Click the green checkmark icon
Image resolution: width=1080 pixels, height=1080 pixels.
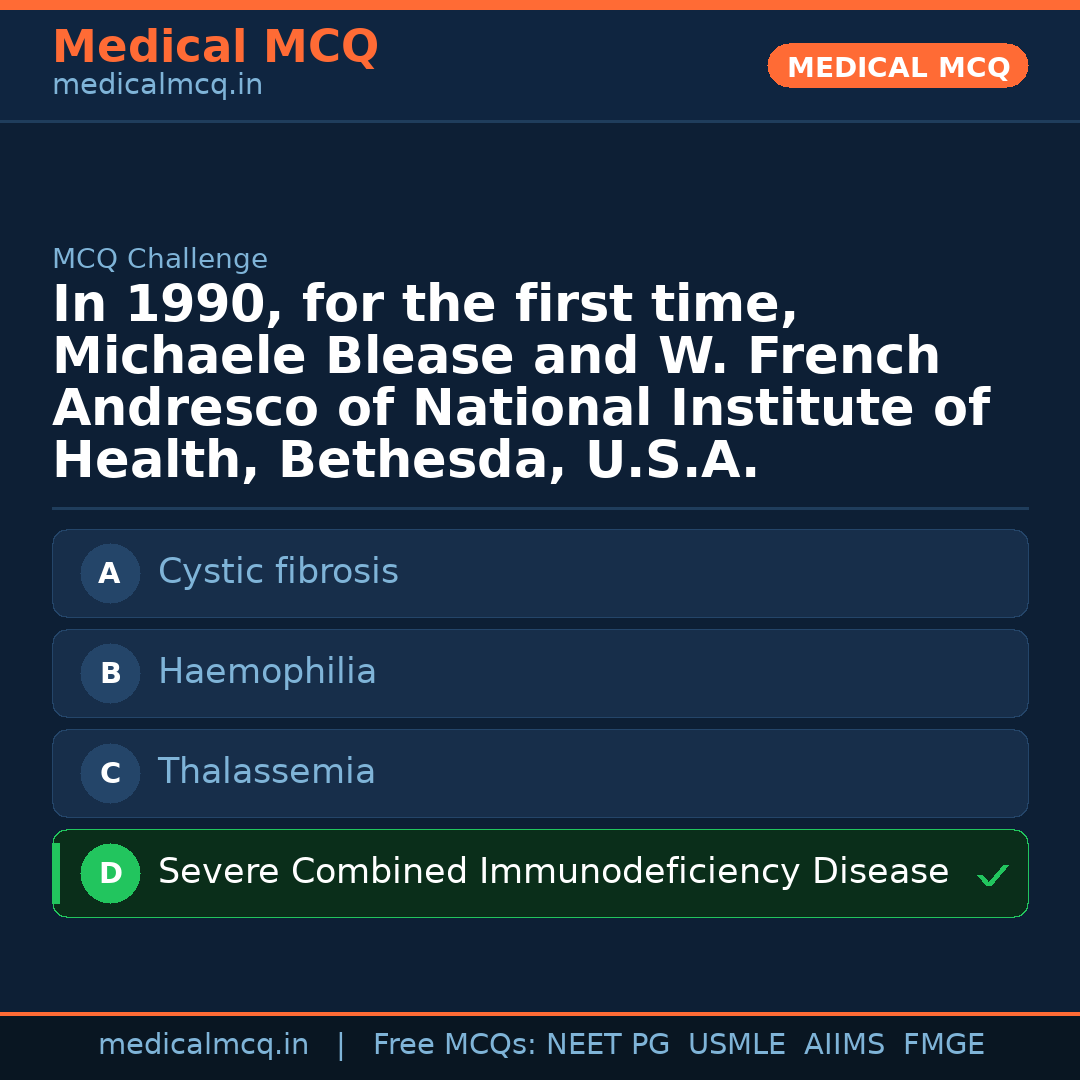coord(992,875)
